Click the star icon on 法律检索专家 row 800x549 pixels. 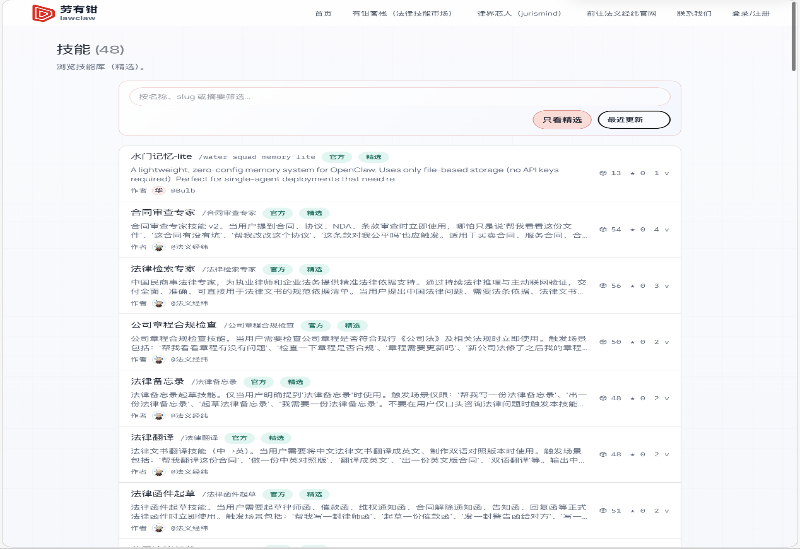pyautogui.click(x=632, y=285)
